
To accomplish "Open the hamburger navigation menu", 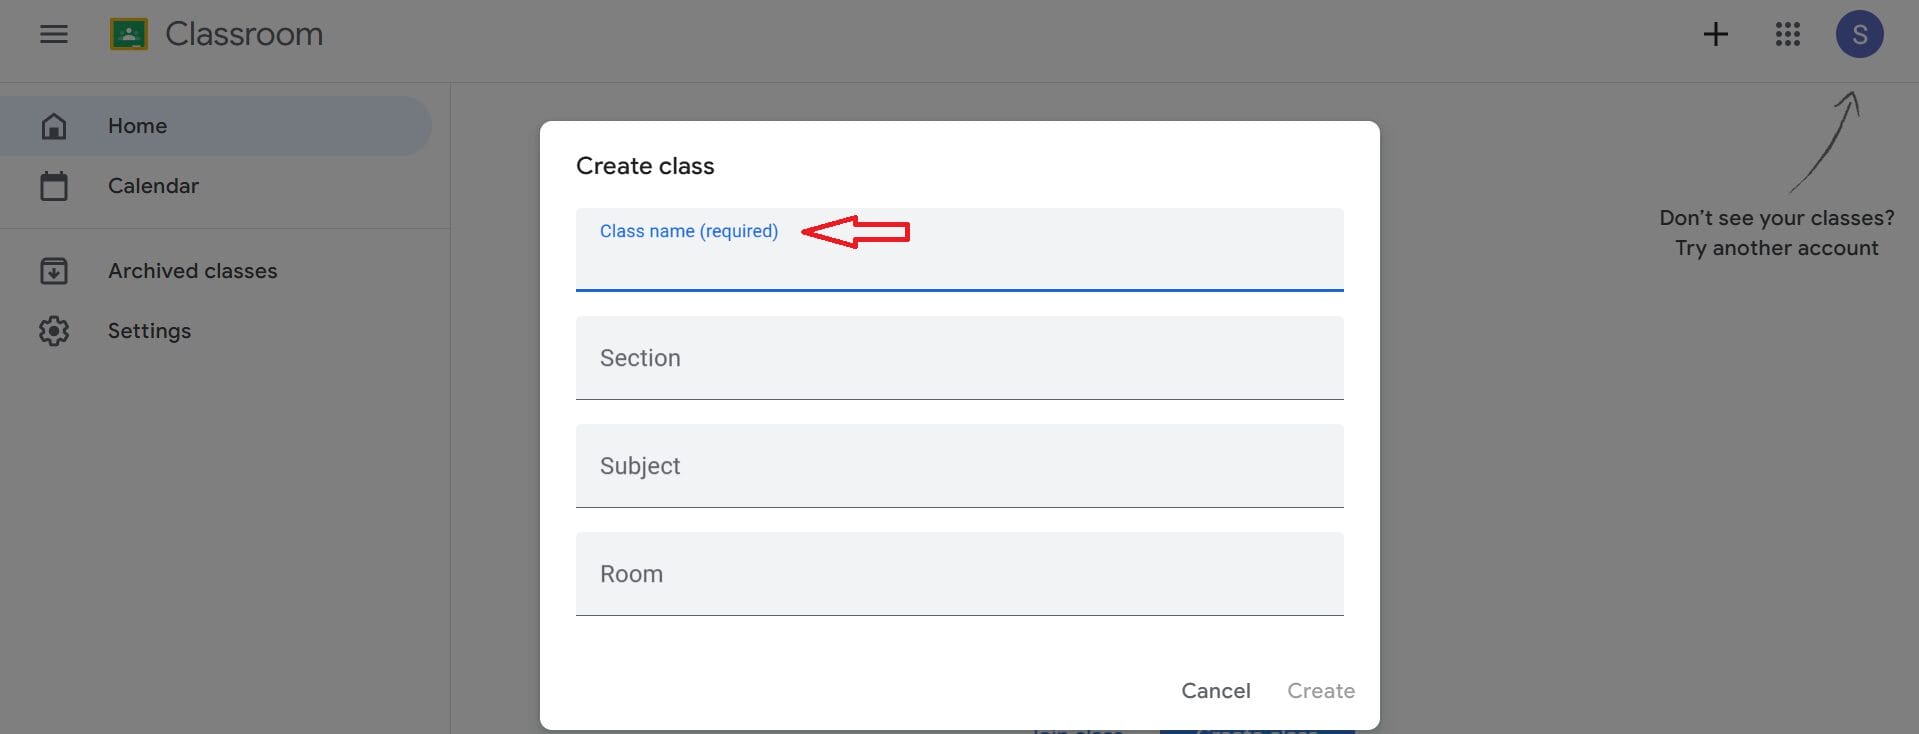I will (54, 33).
